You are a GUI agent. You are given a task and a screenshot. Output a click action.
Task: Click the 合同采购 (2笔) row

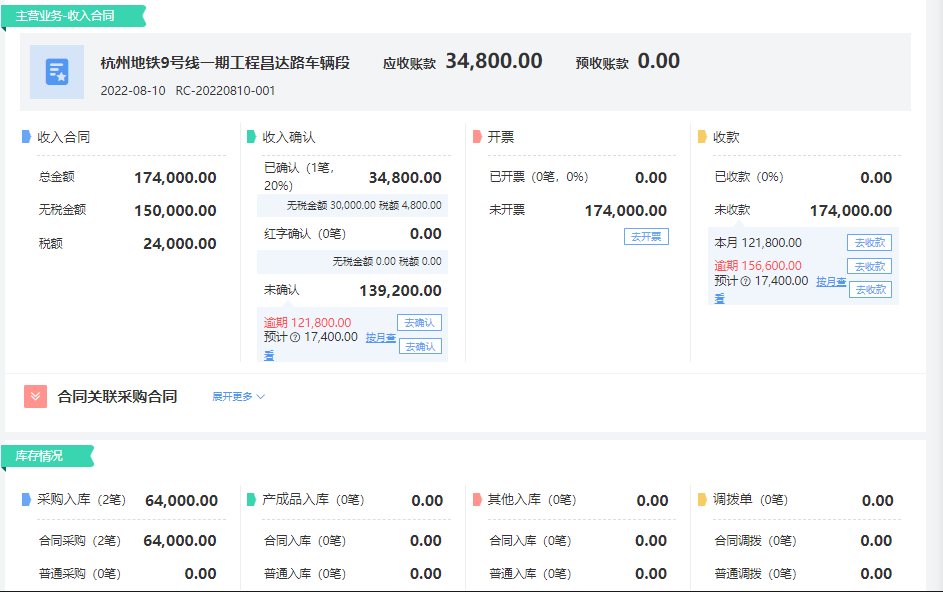[127, 541]
